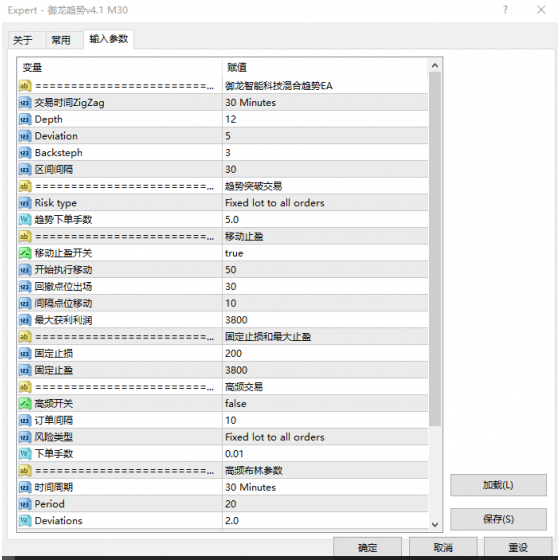Click the boolean icon beside 高频开关
560x560 pixels.
click(25, 404)
